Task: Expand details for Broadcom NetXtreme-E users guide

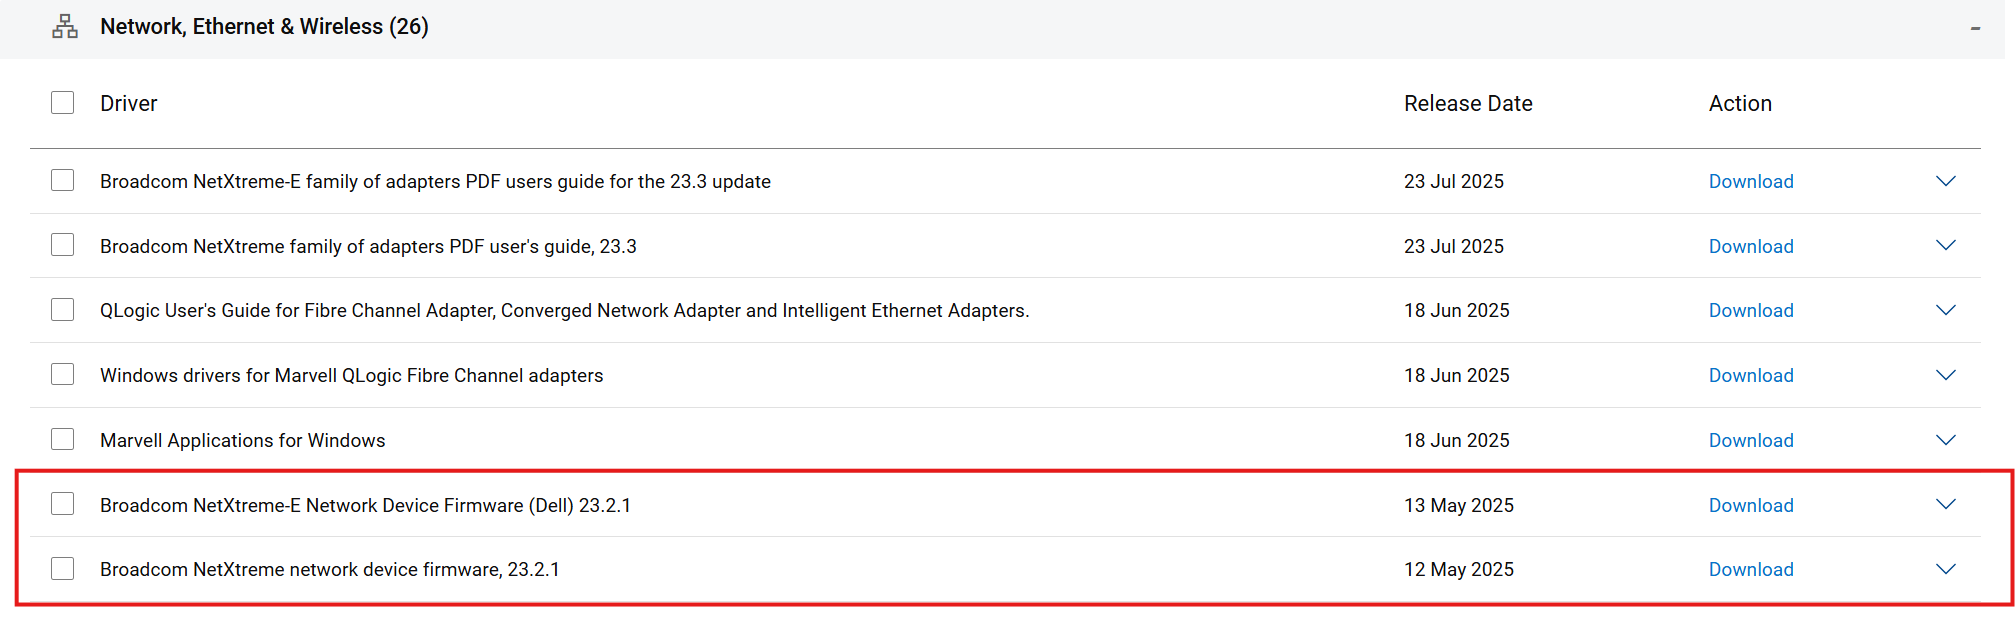Action: pos(1946,181)
